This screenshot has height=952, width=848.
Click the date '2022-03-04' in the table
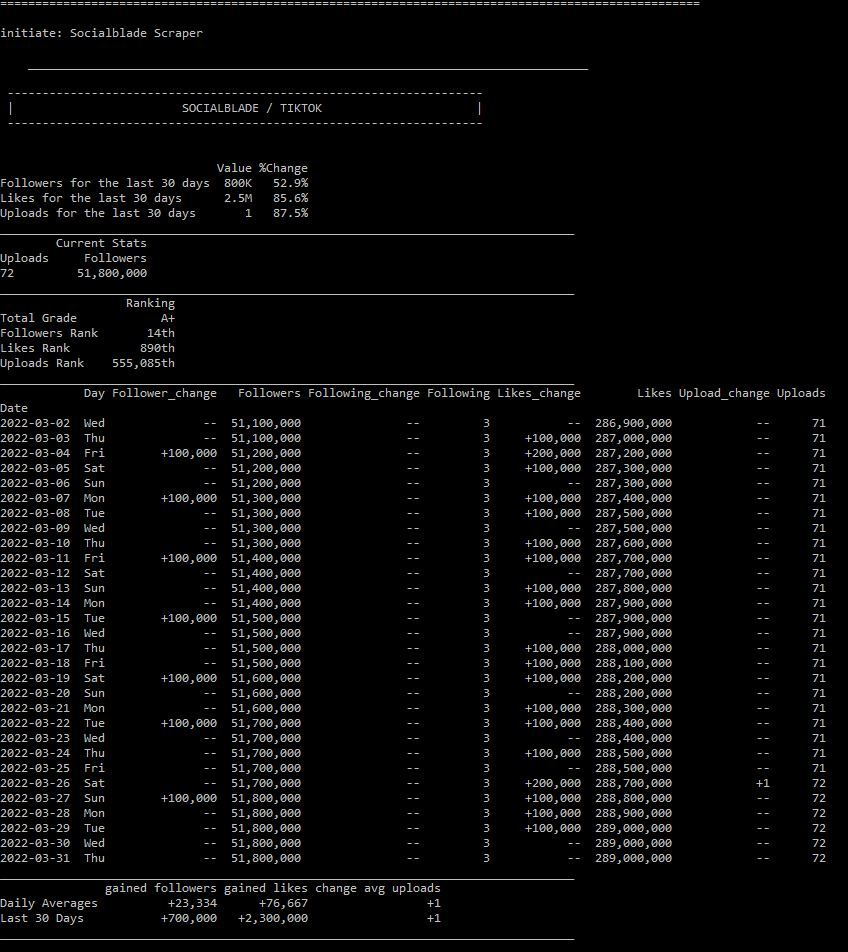[35, 453]
